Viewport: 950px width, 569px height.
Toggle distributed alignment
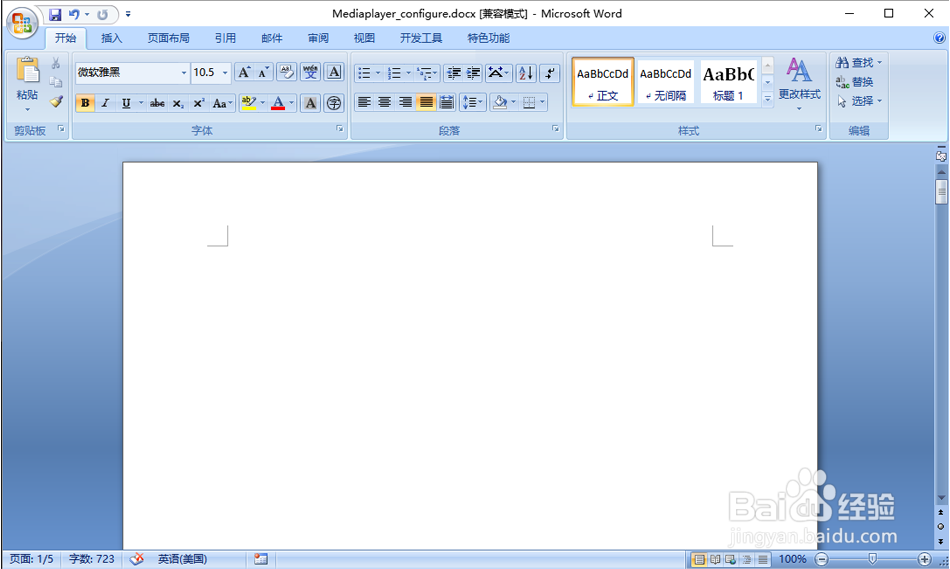coord(447,102)
